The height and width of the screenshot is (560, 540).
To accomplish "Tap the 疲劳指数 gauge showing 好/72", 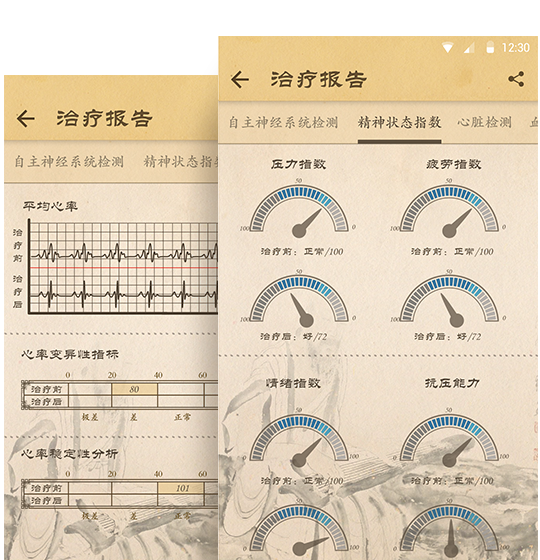I will [x=449, y=301].
